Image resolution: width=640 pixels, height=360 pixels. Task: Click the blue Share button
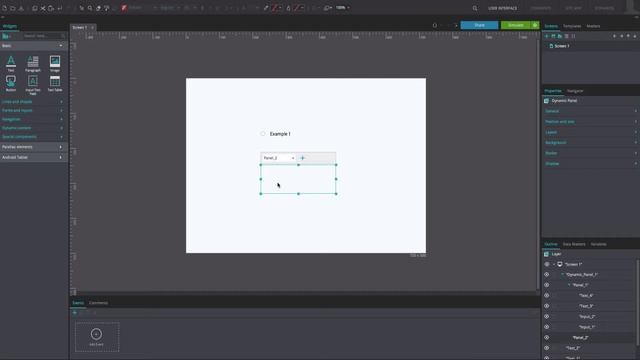(x=479, y=25)
